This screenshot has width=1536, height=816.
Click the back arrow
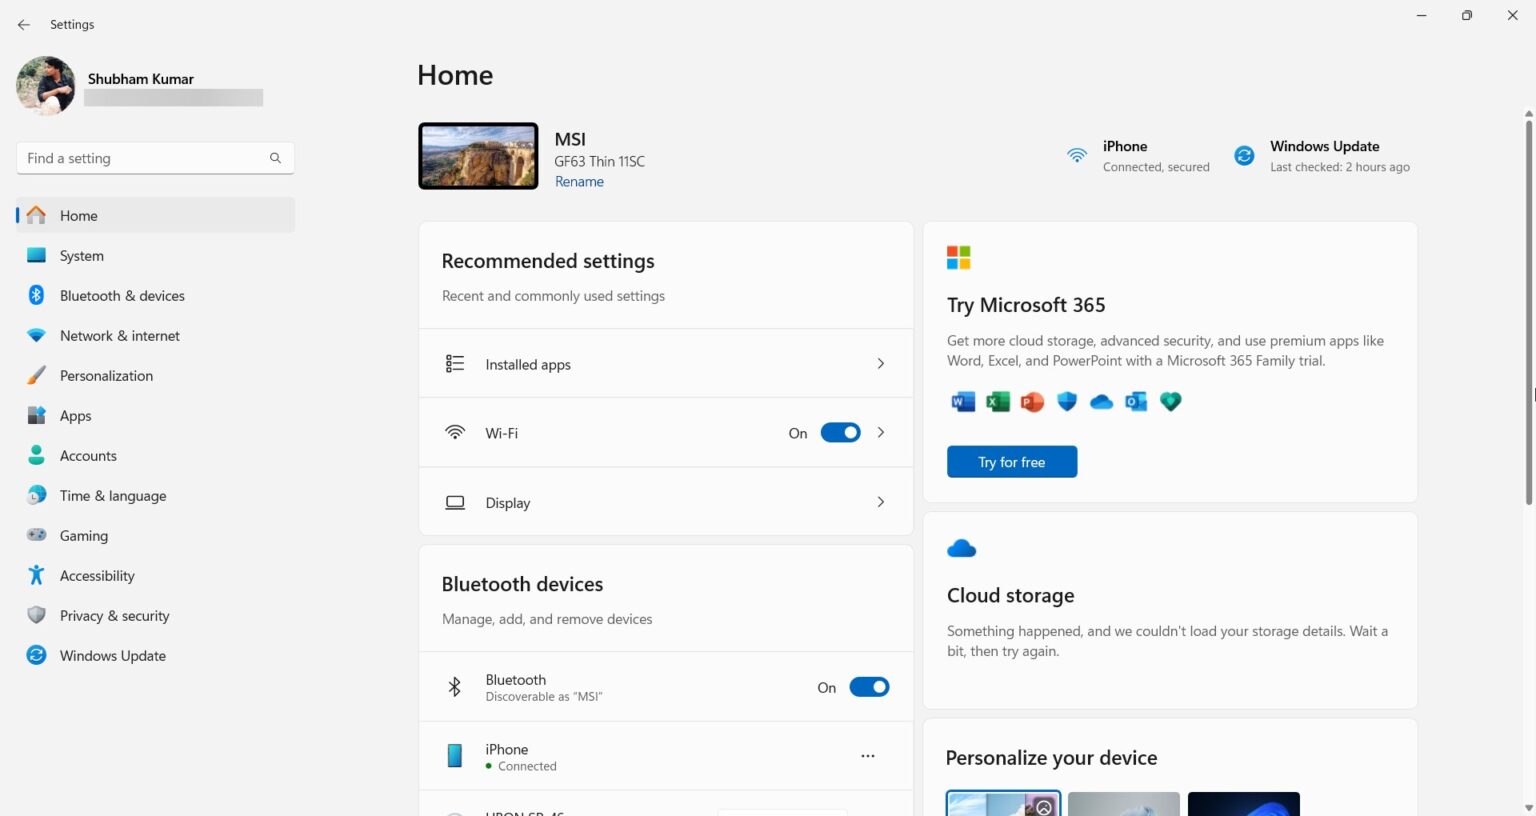point(24,24)
